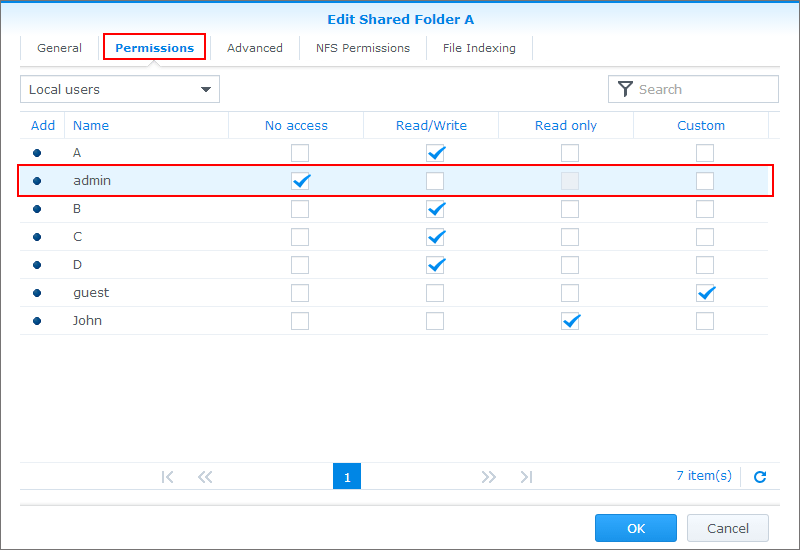
Task: Check Custom for user D
Action: tap(705, 265)
